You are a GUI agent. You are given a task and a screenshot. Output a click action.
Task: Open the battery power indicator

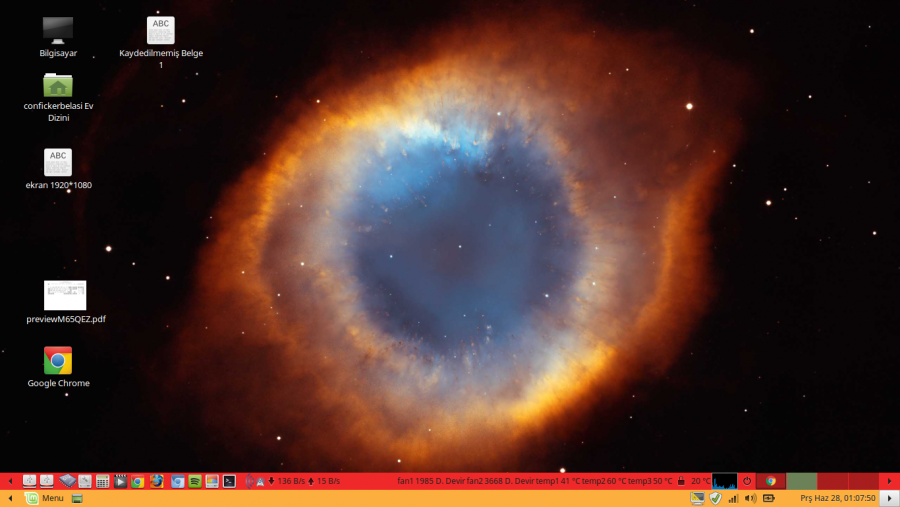point(769,498)
